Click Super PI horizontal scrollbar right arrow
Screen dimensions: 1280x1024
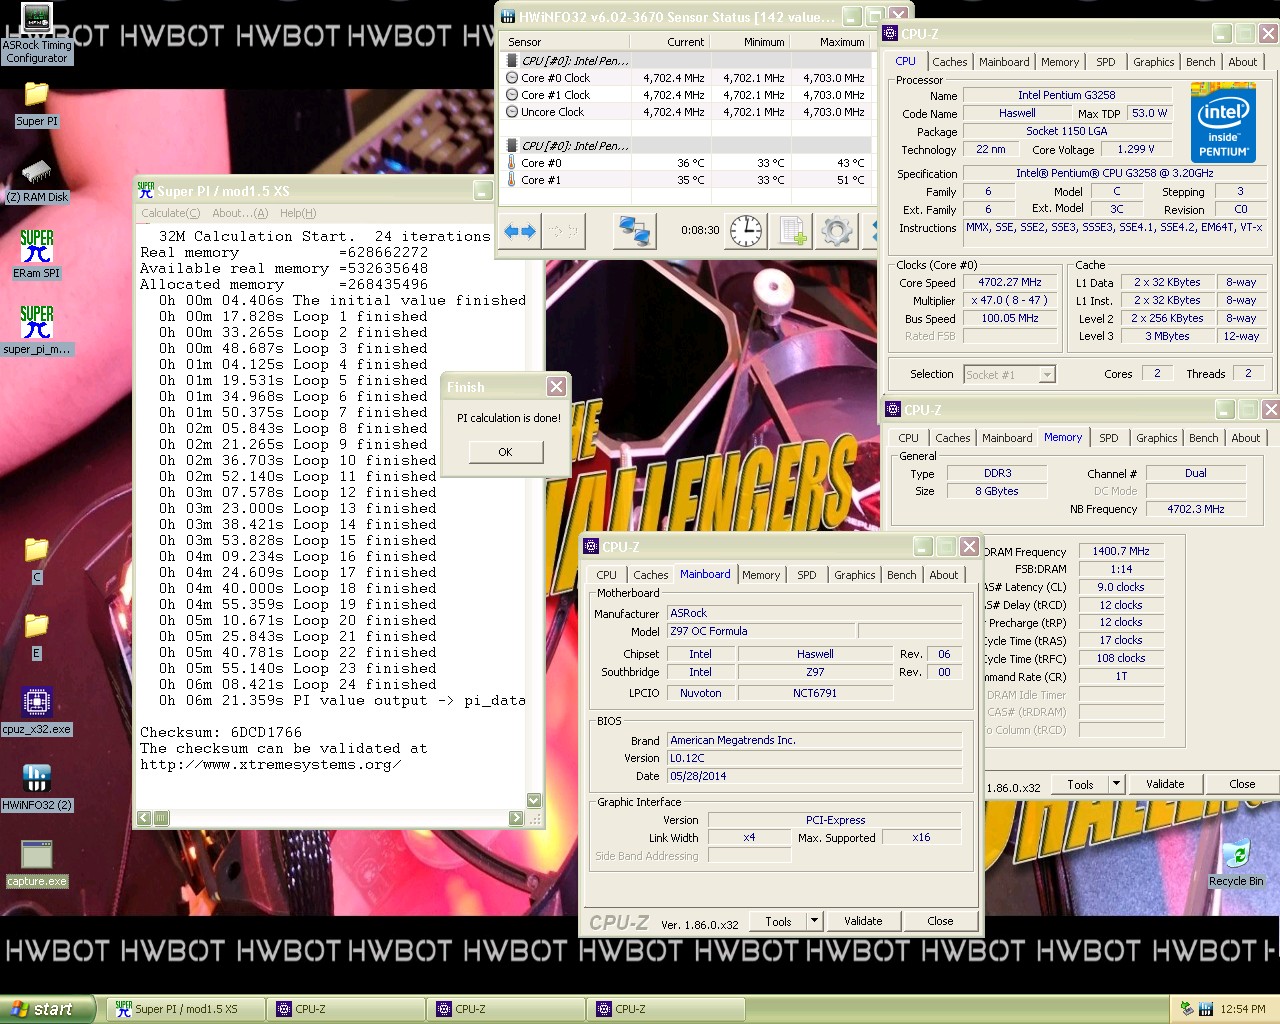tap(517, 818)
